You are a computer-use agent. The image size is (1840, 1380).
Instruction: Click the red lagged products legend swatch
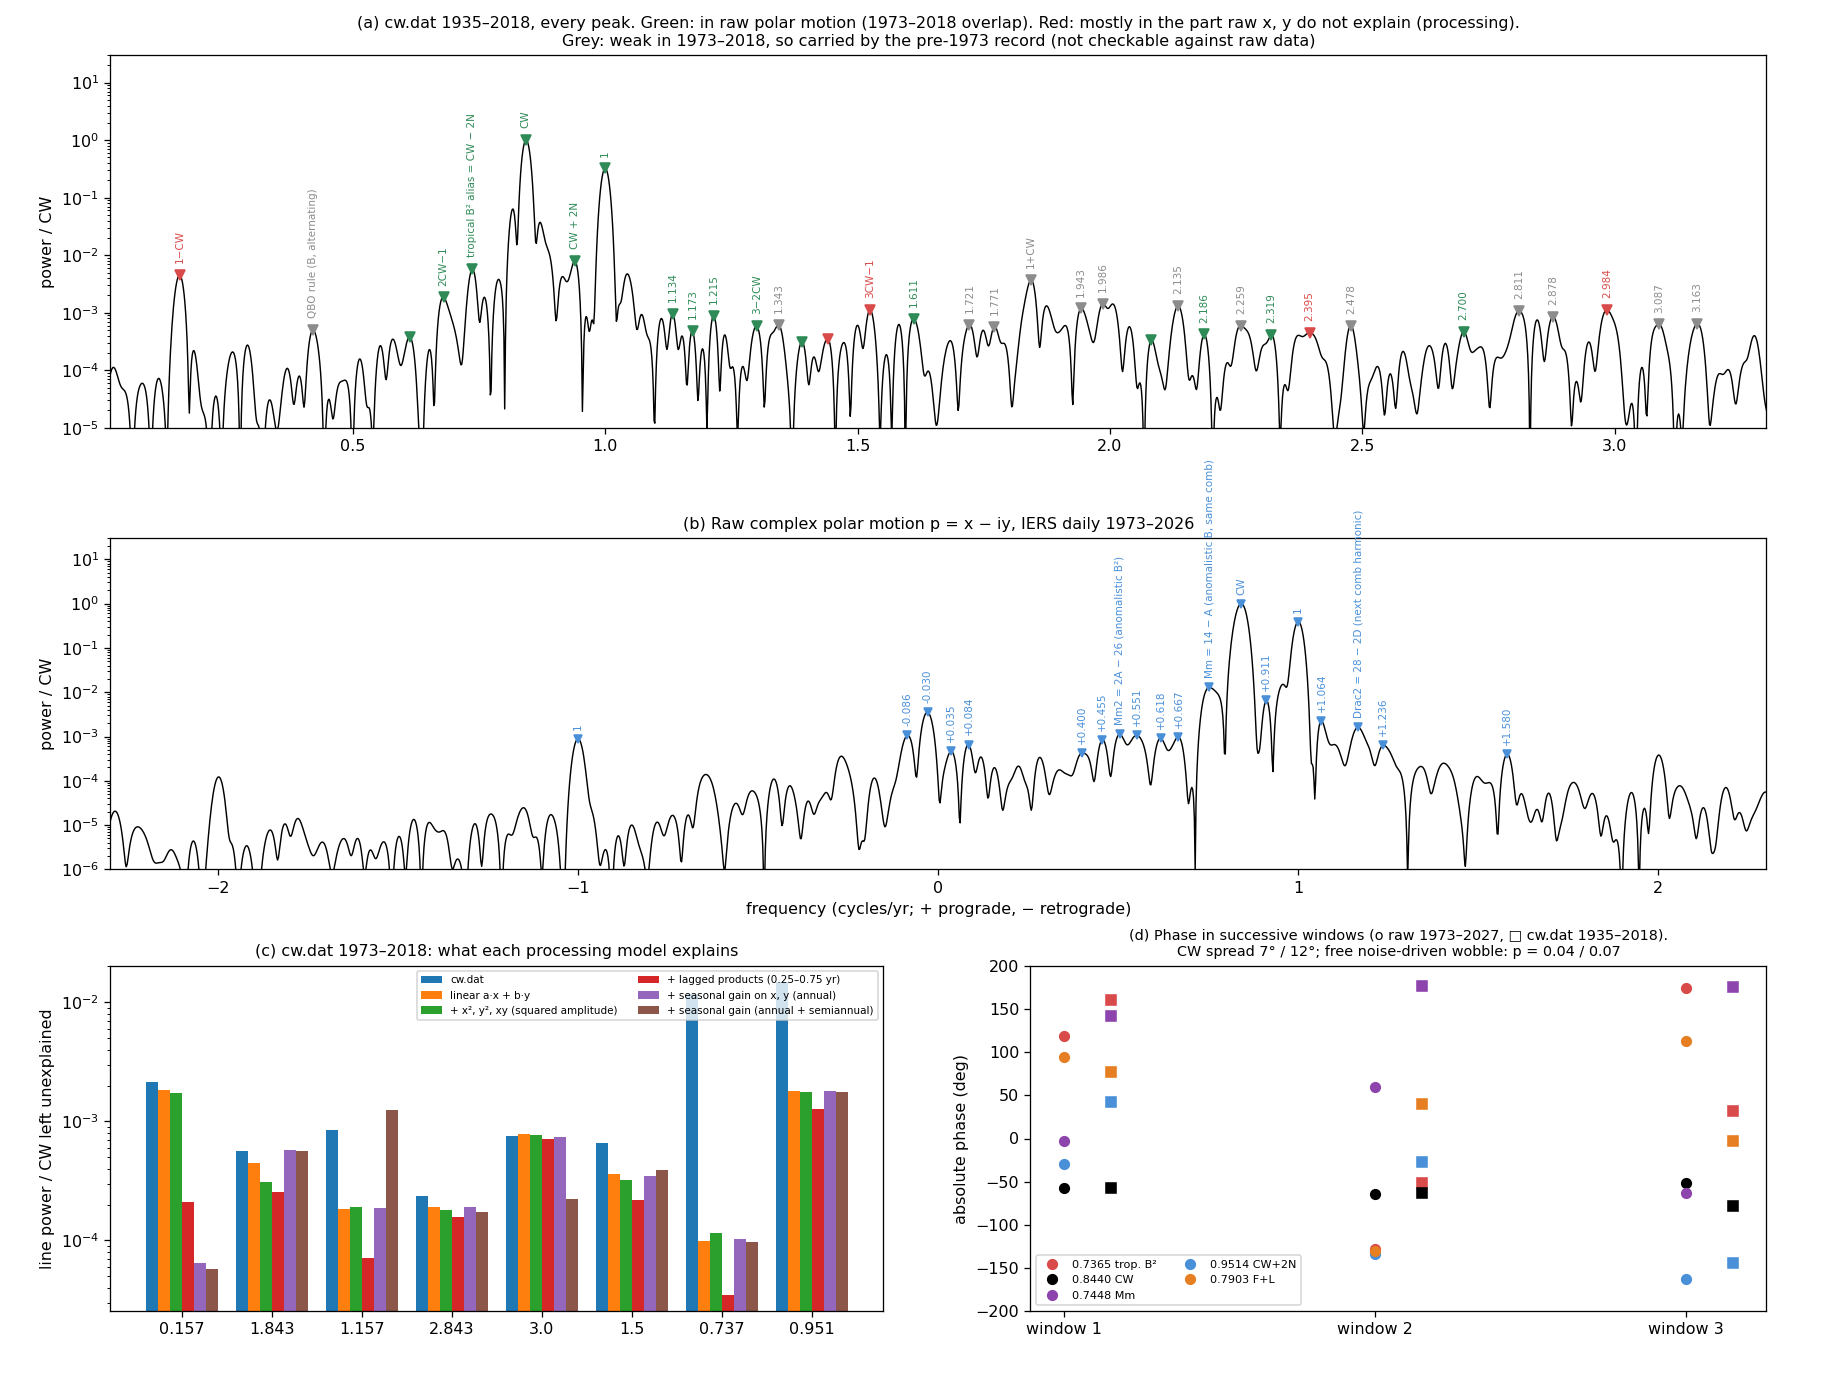click(x=649, y=980)
